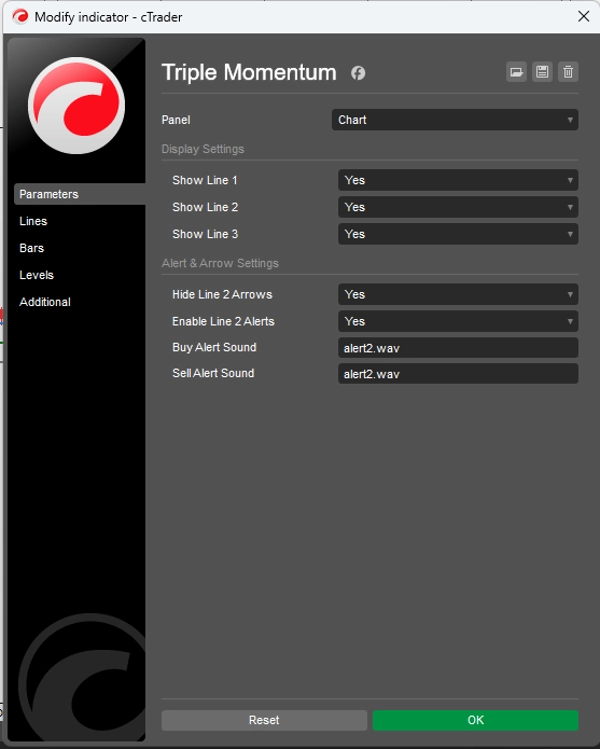Open the Hide Line 2 Arrows dropdown
Viewport: 600px width, 749px height.
click(x=458, y=294)
